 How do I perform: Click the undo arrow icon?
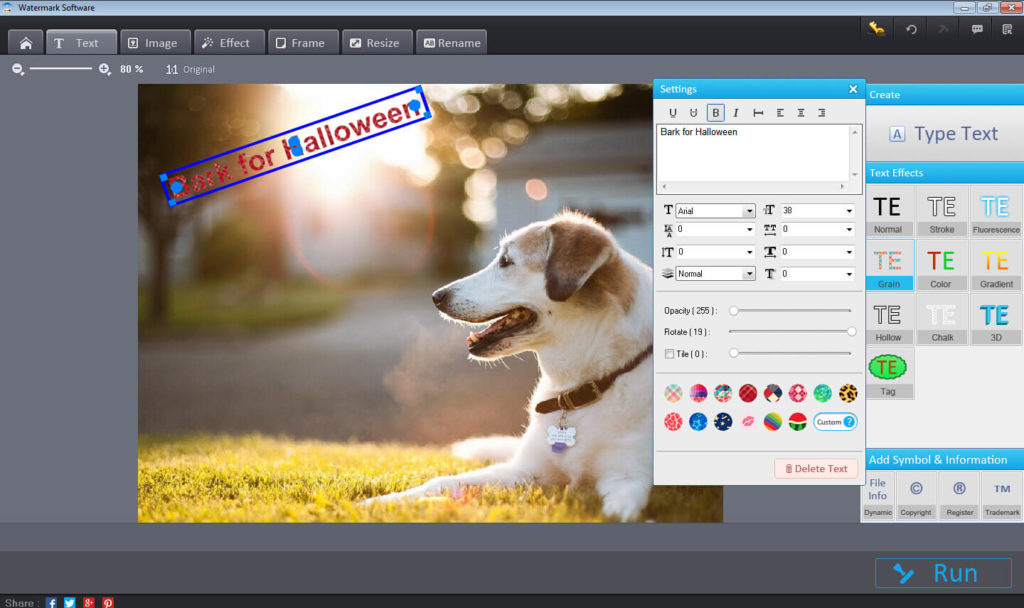pos(911,29)
